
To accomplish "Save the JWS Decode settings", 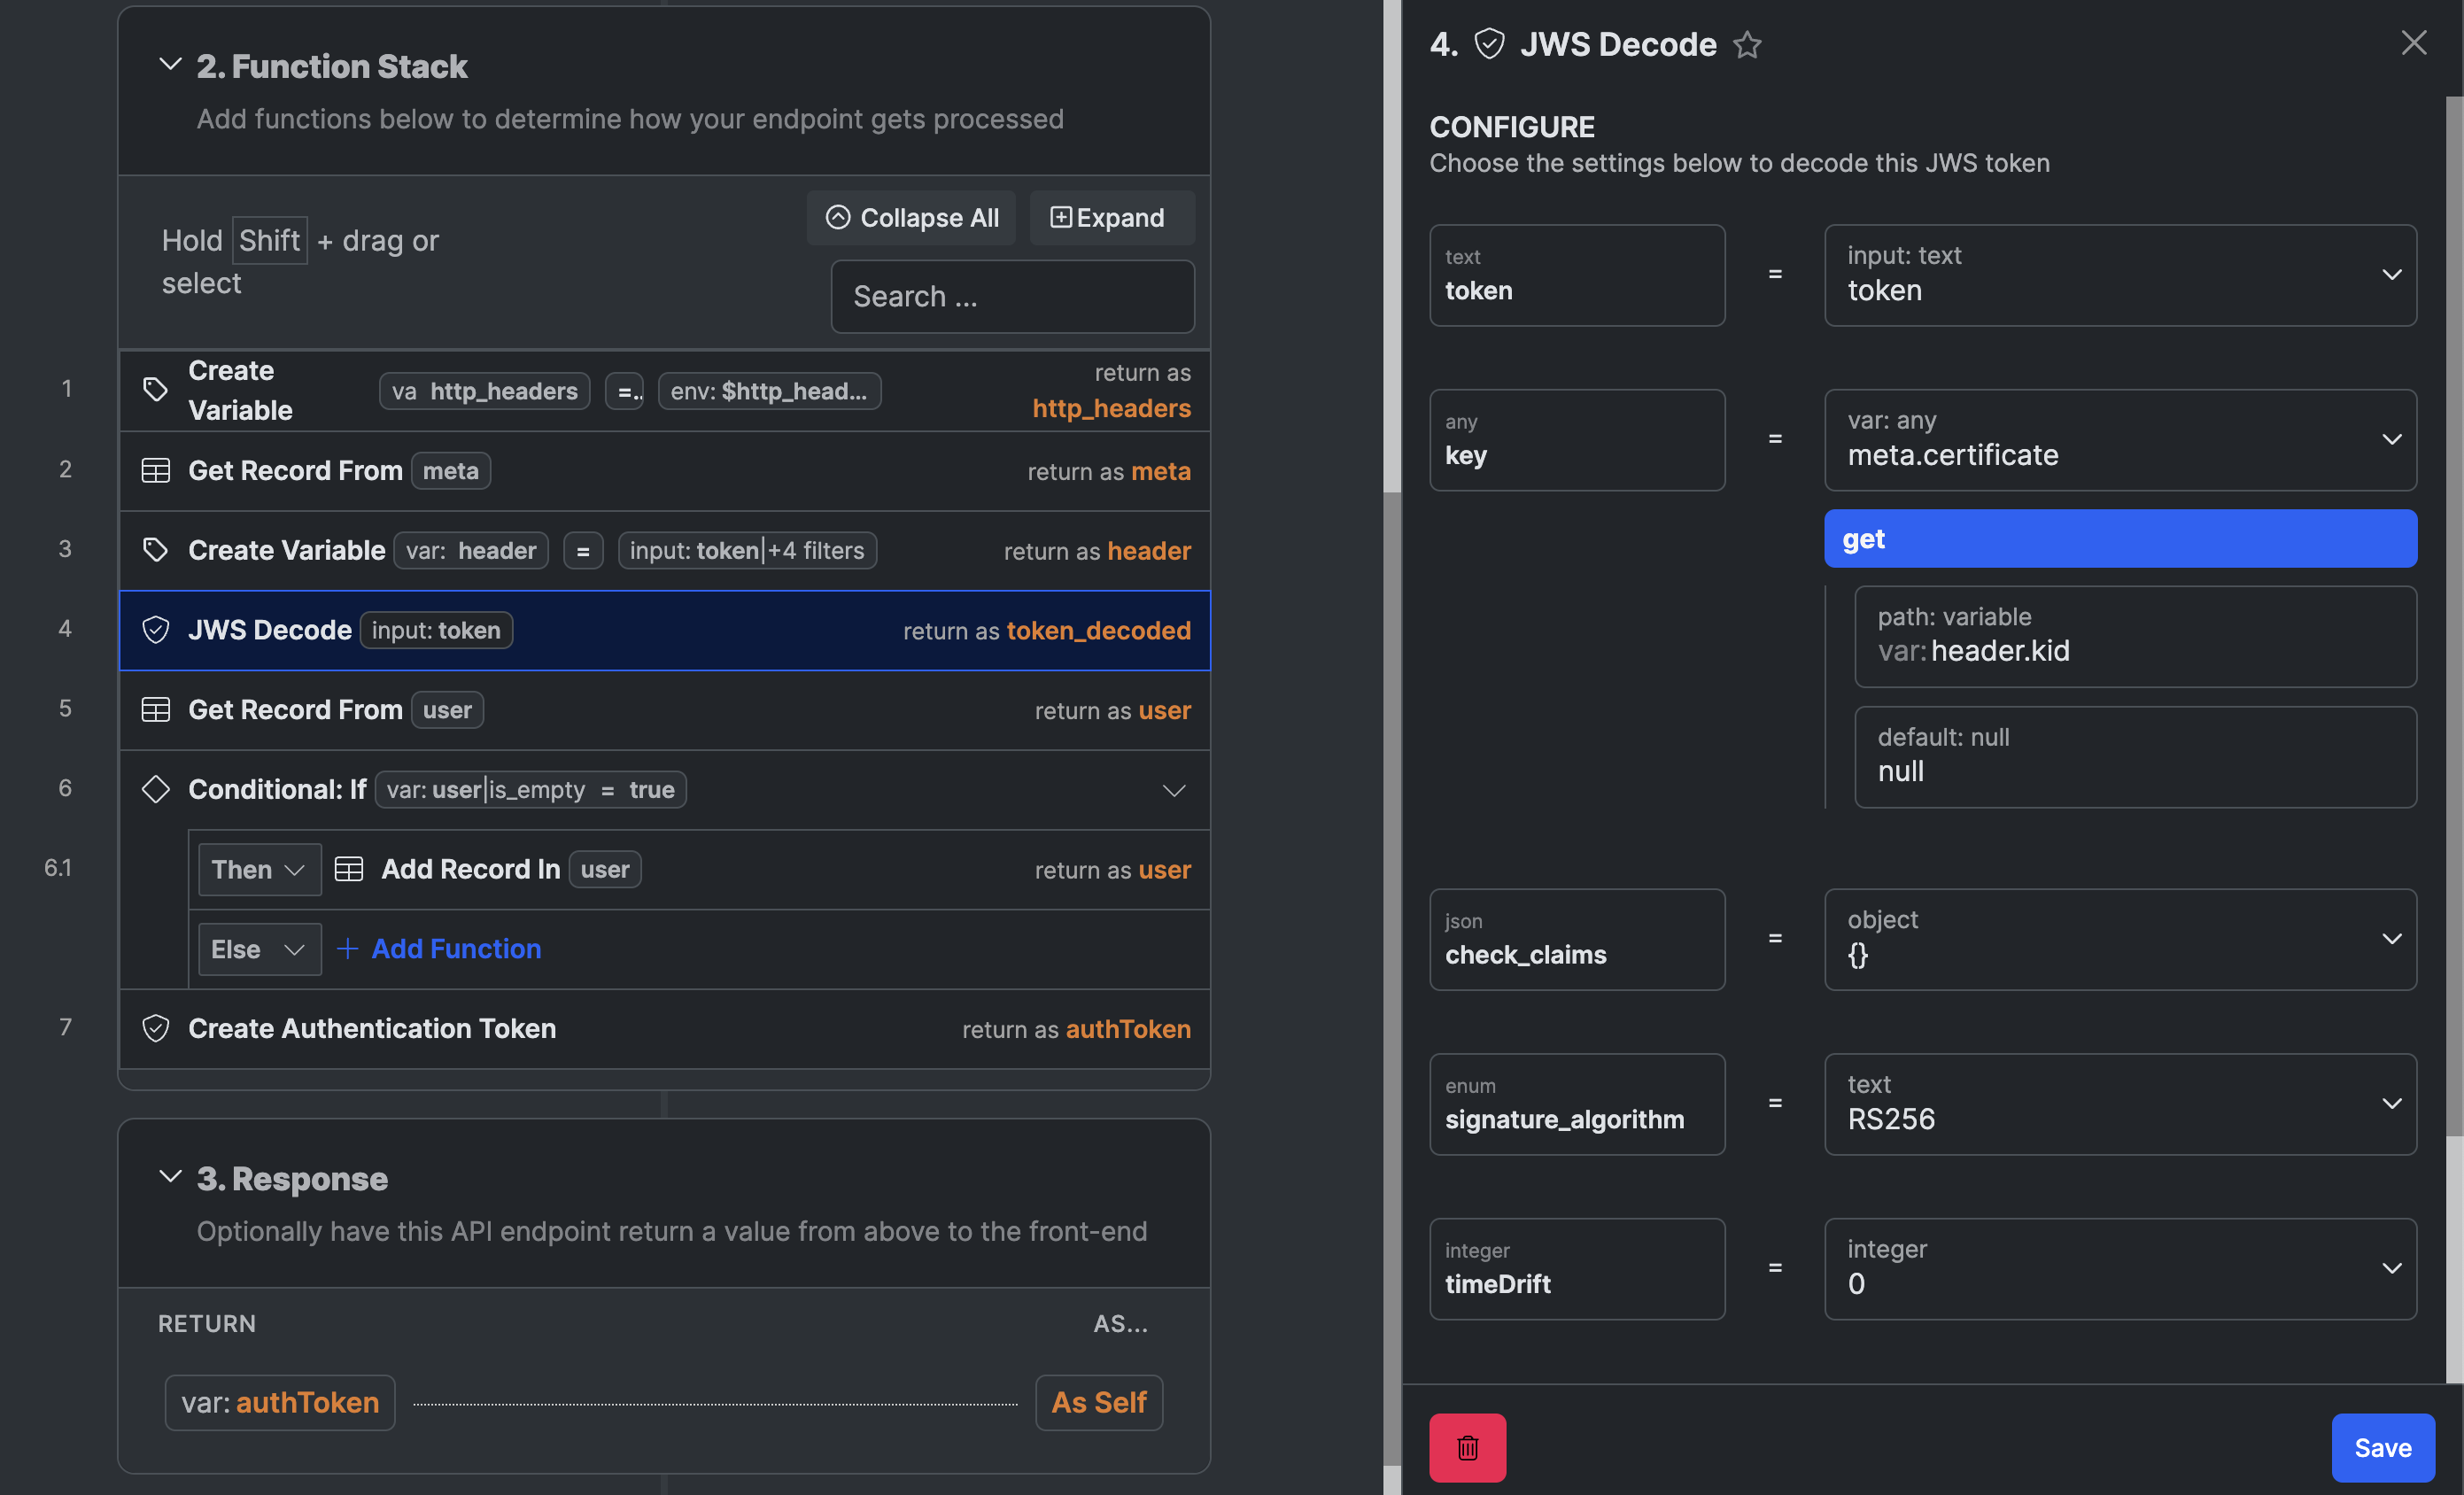I will (x=2382, y=1447).
